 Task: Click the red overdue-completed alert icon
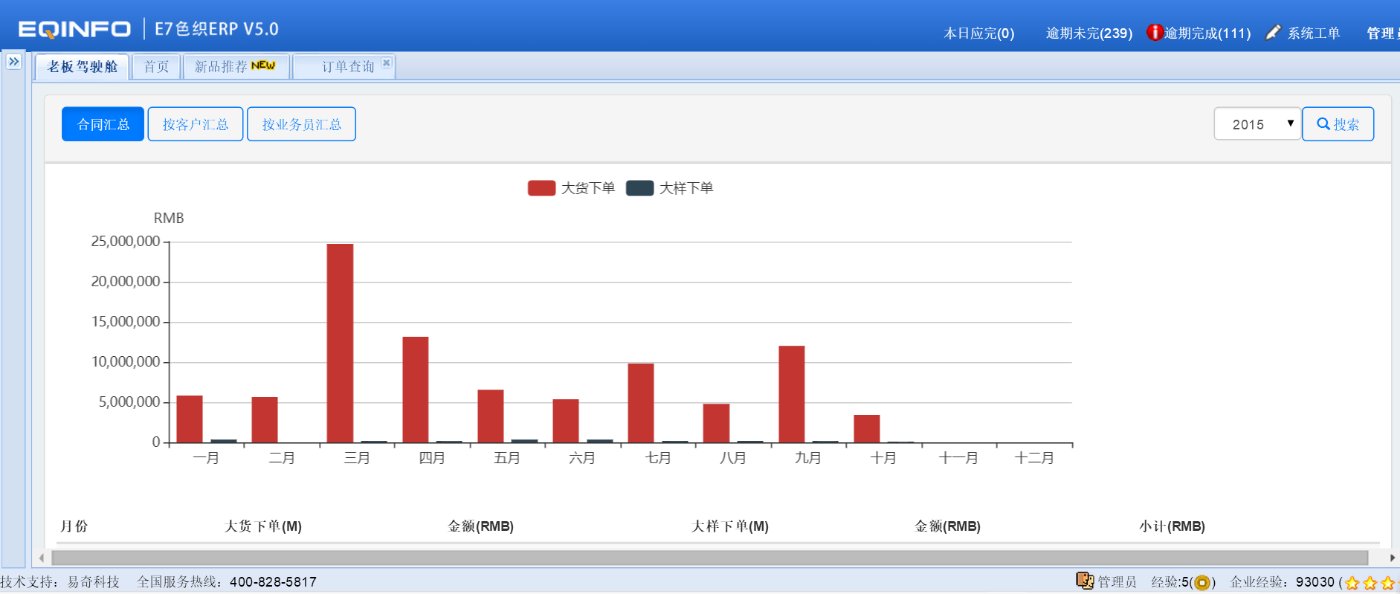(x=1155, y=33)
